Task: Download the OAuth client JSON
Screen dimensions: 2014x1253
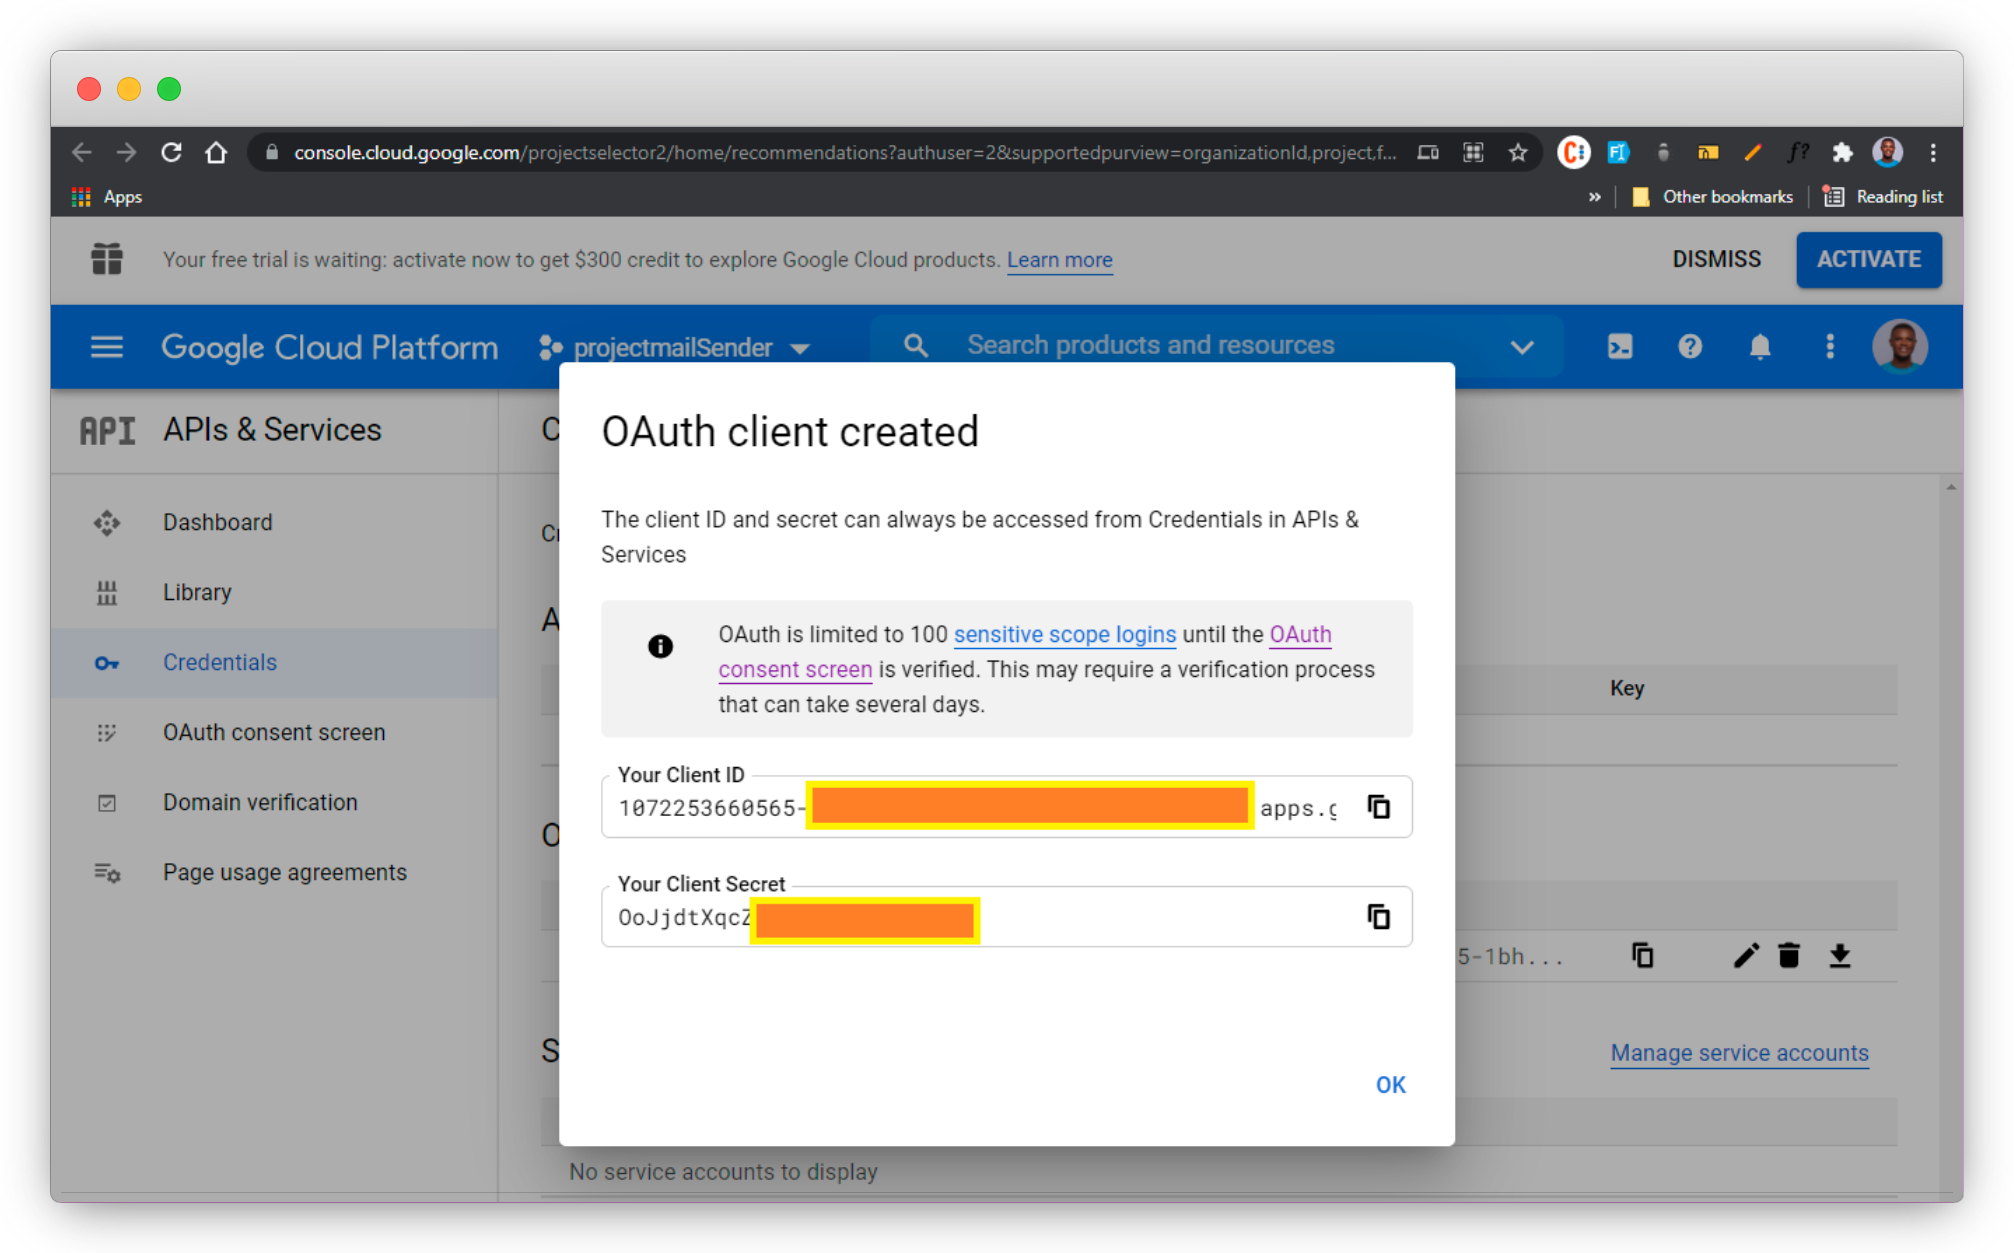Action: click(1839, 956)
